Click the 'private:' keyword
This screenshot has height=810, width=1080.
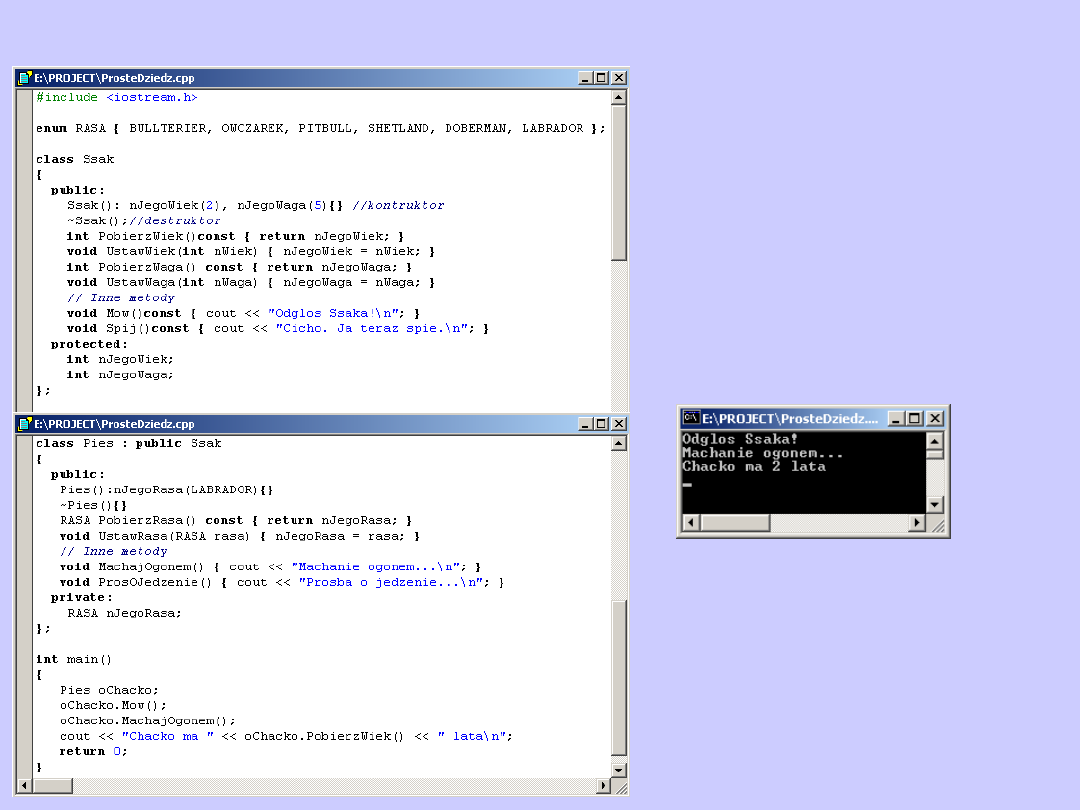pyautogui.click(x=81, y=597)
